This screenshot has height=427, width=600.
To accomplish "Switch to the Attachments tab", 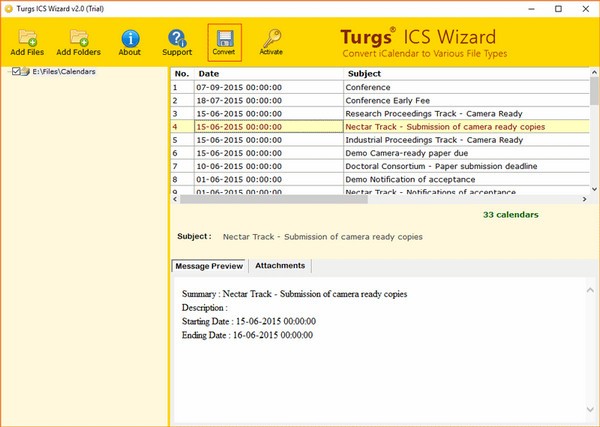I will point(280,266).
